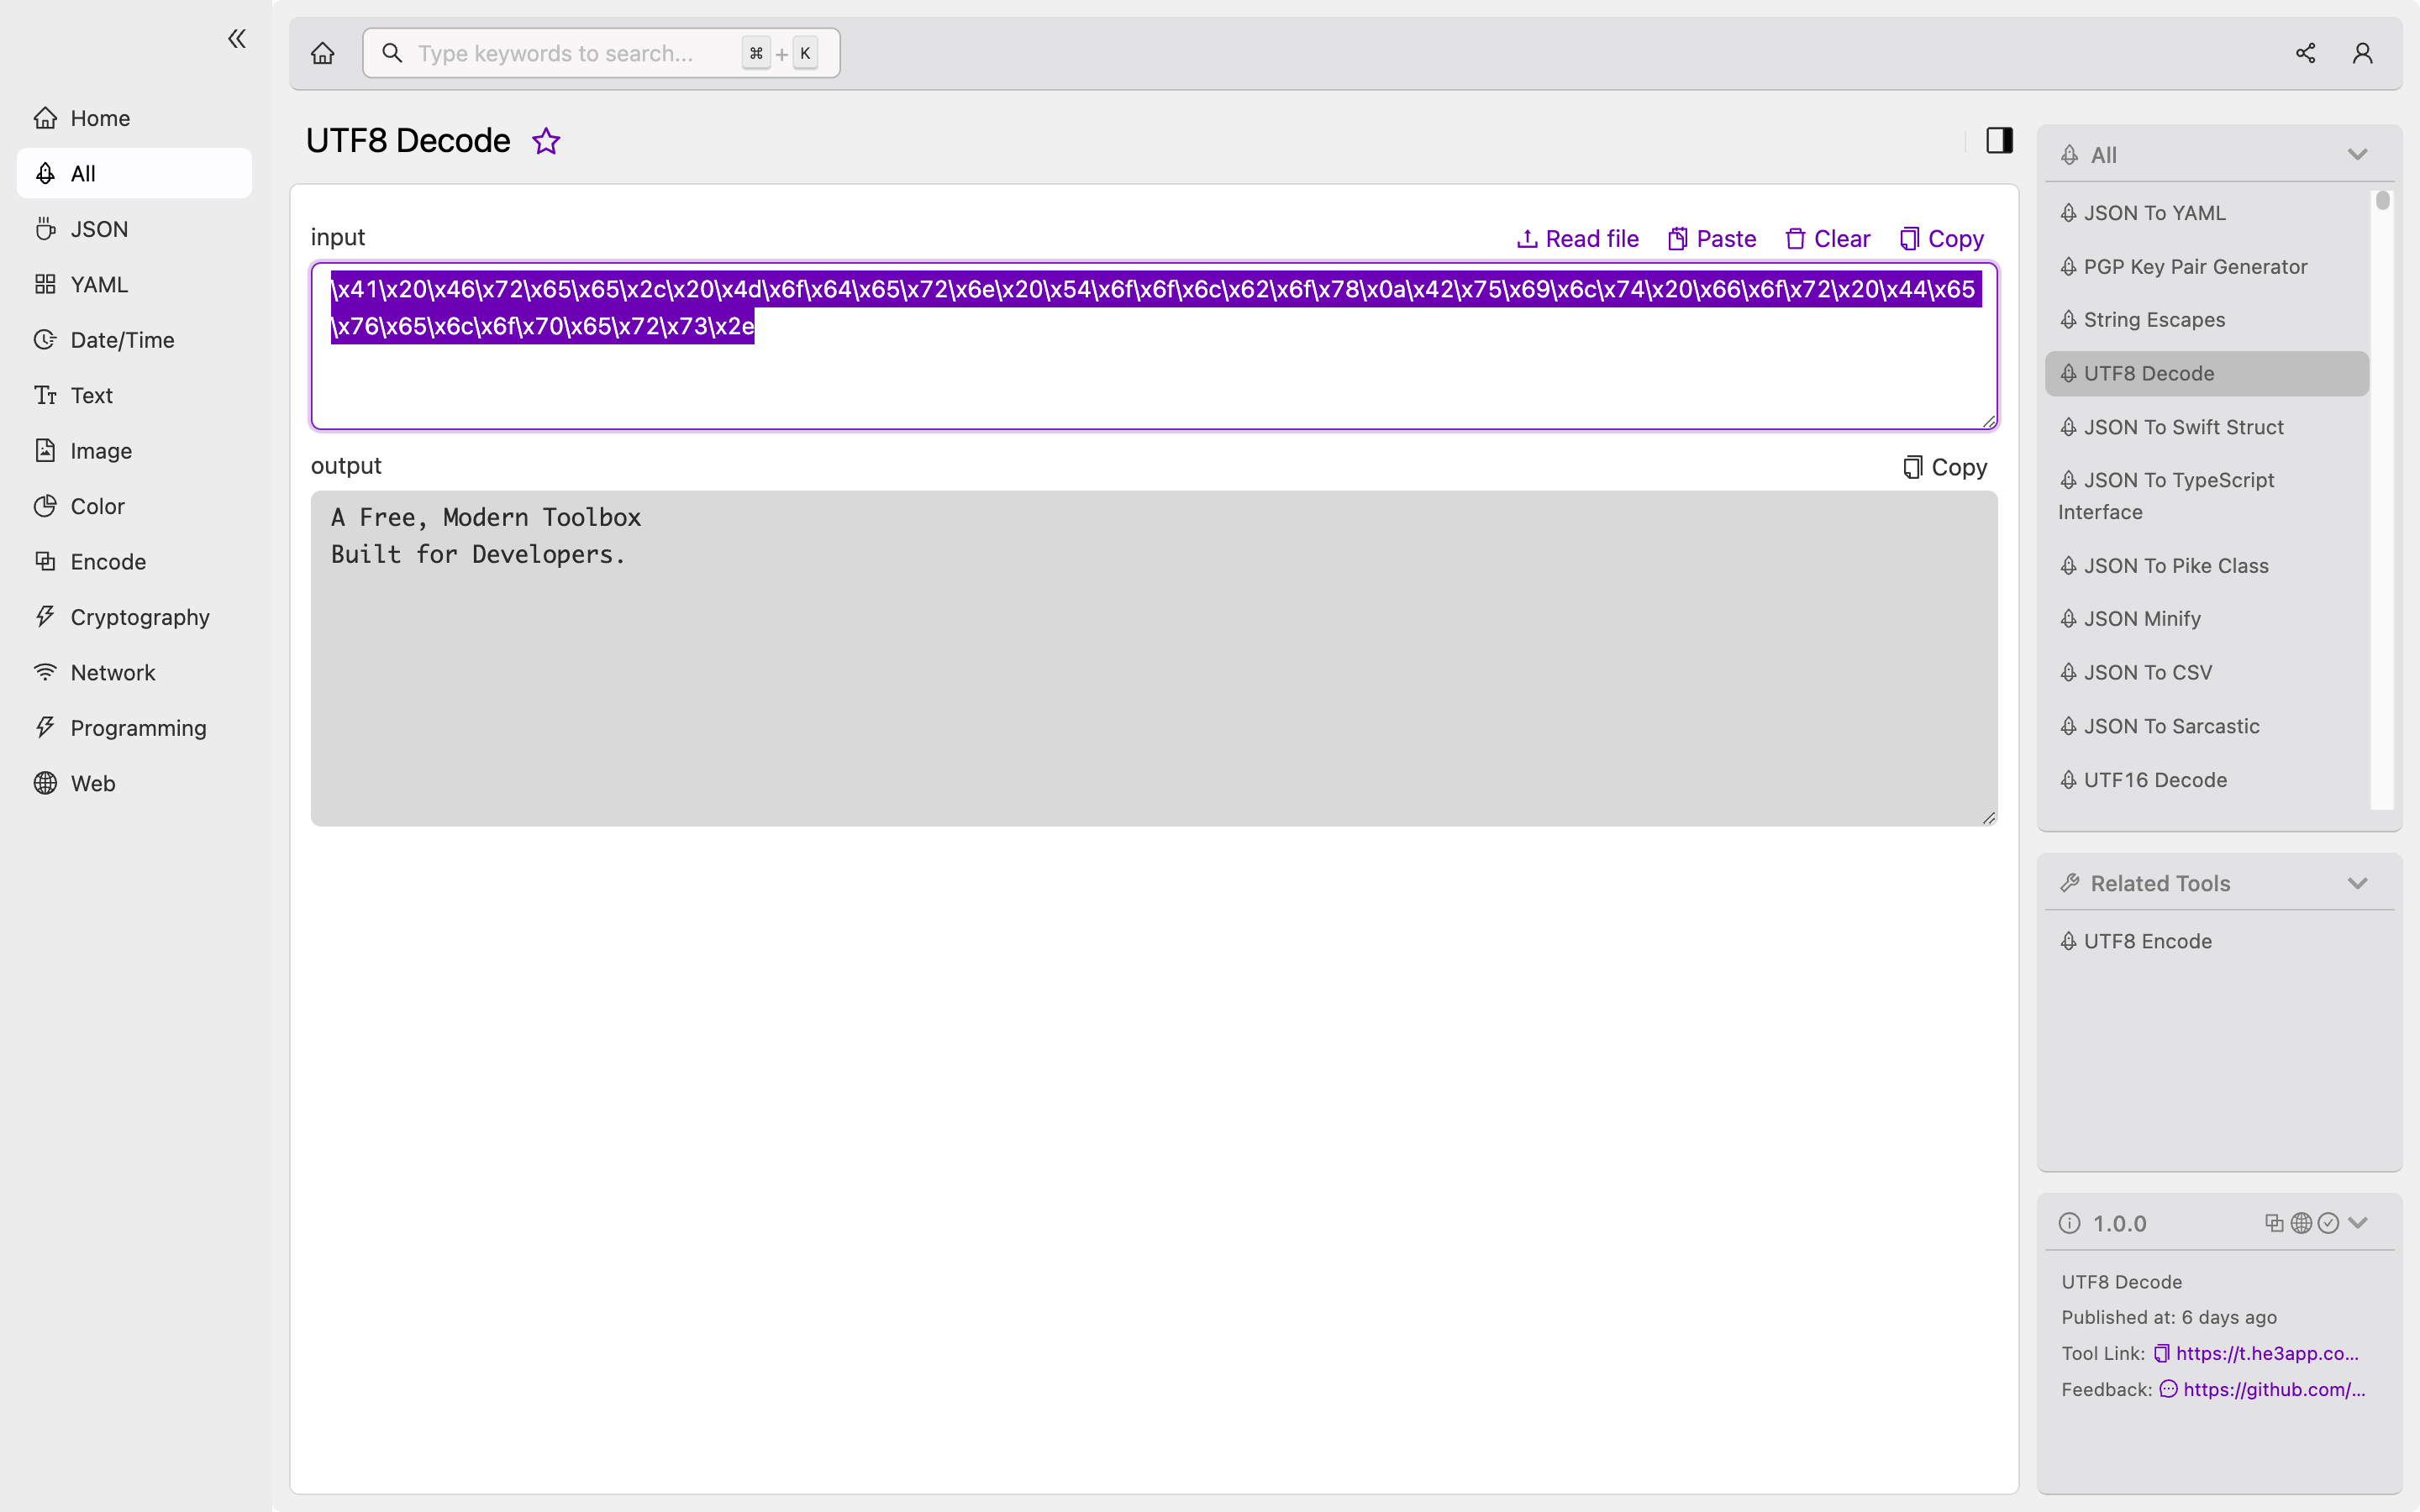The width and height of the screenshot is (2420, 1512).
Task: Click the share icon in the top toolbar
Action: (2305, 52)
